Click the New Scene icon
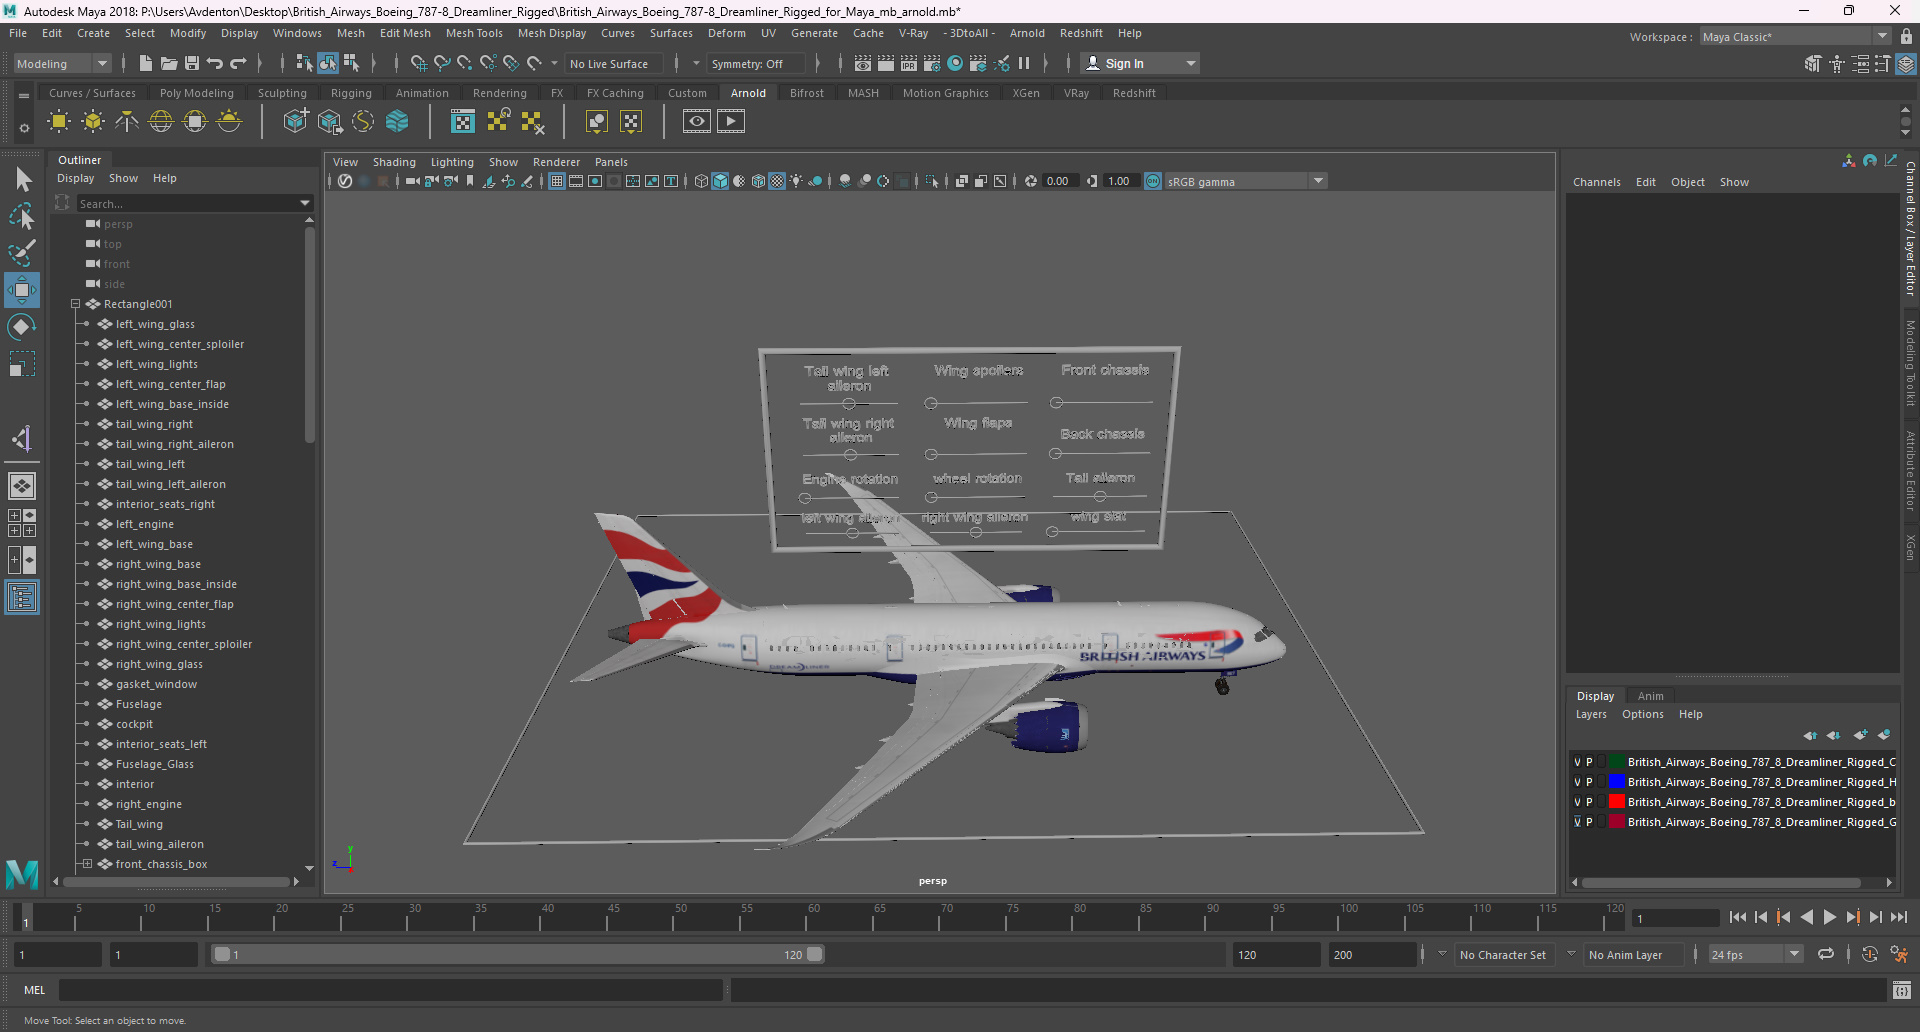 click(146, 63)
